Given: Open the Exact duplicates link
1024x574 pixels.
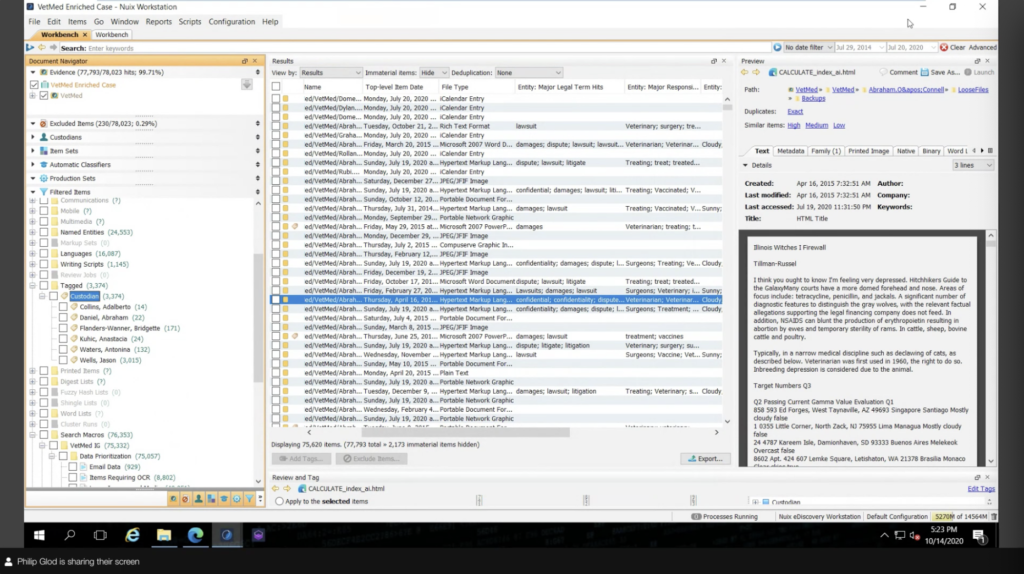Looking at the screenshot, I should (795, 112).
